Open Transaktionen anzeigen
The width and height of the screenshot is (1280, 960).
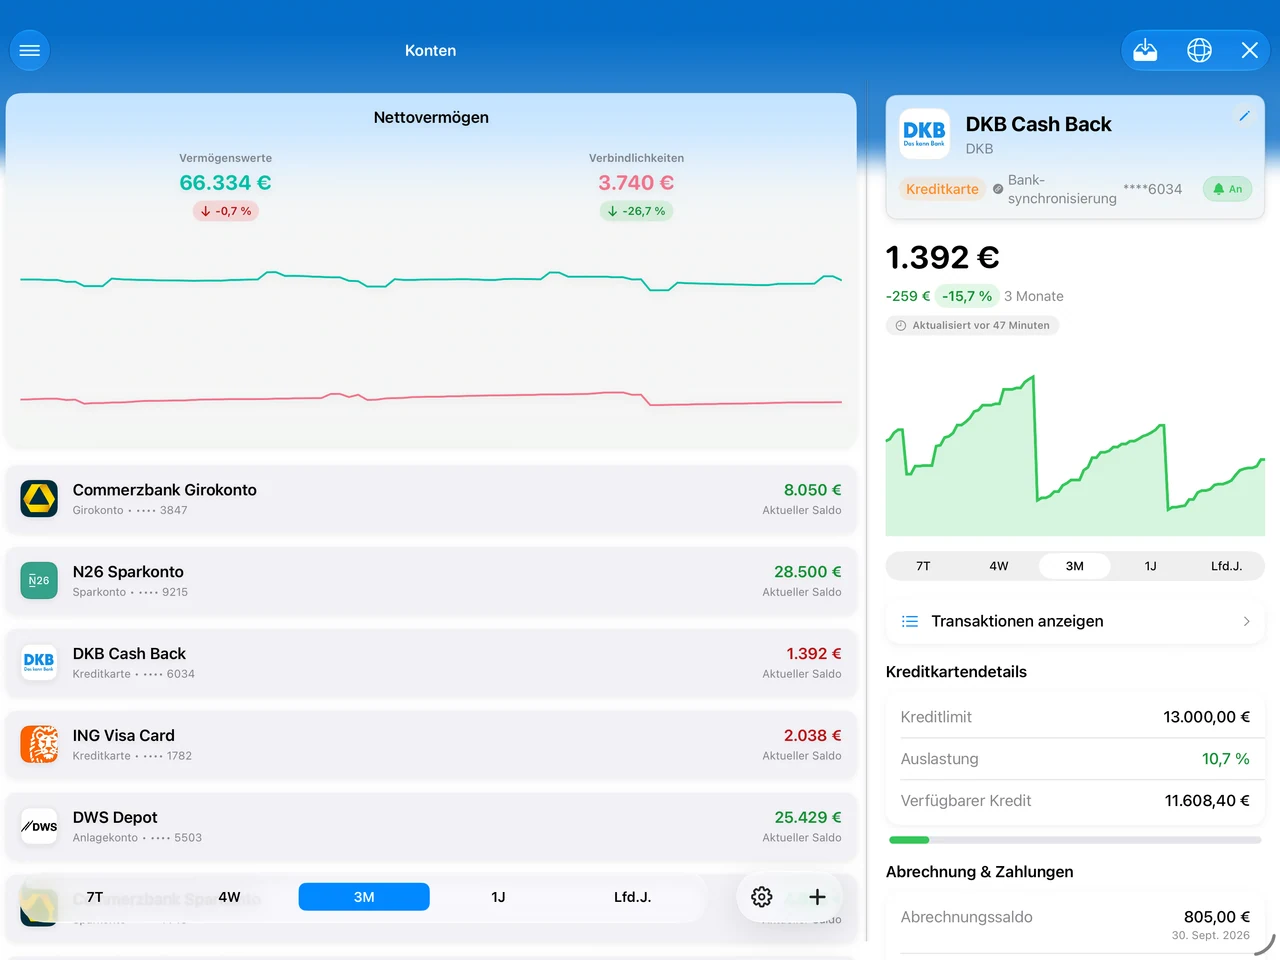tap(1075, 621)
